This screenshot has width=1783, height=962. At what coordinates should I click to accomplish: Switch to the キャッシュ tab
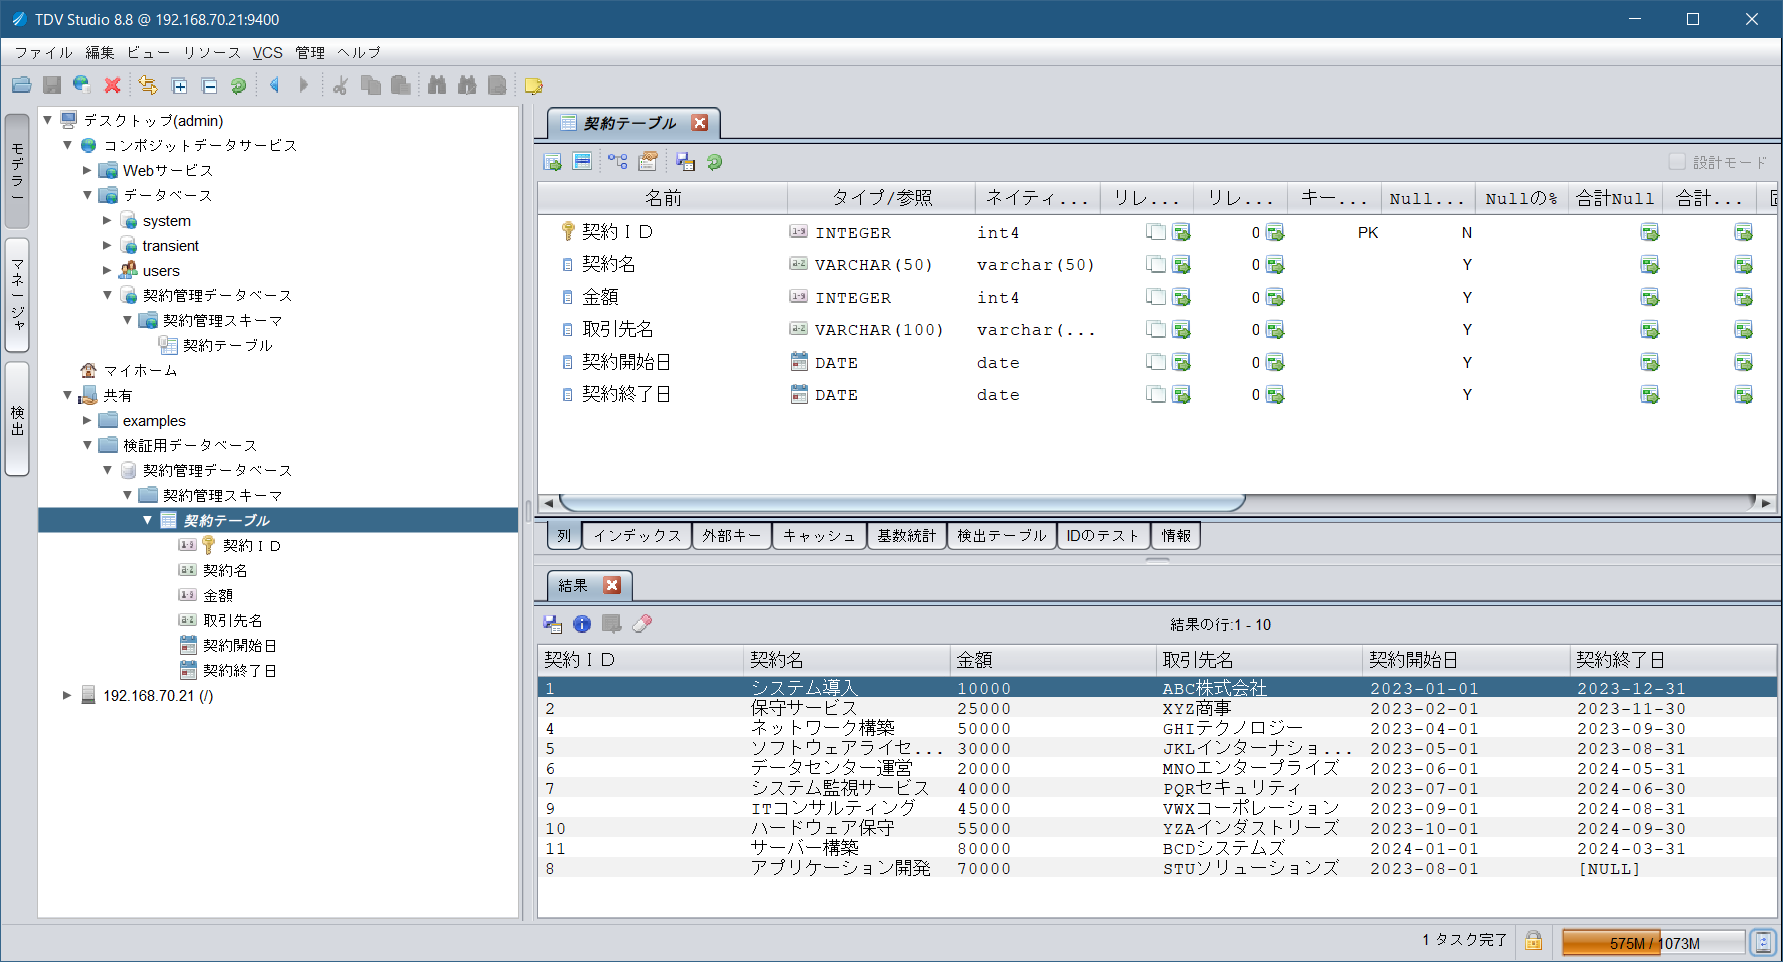(x=819, y=536)
